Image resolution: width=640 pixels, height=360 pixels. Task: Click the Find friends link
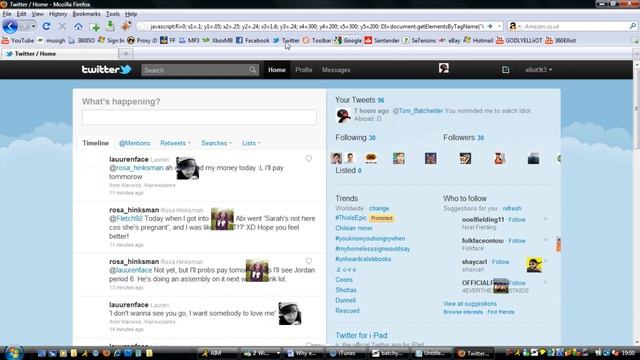coord(501,312)
